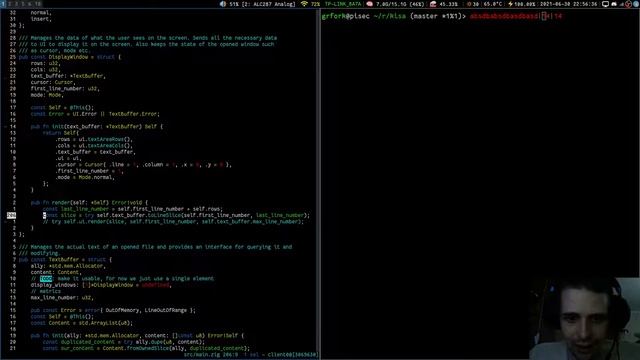Image resolution: width=640 pixels, height=360 pixels.
Task: Click the battery lightning bolt icon
Action: click(510, 4)
